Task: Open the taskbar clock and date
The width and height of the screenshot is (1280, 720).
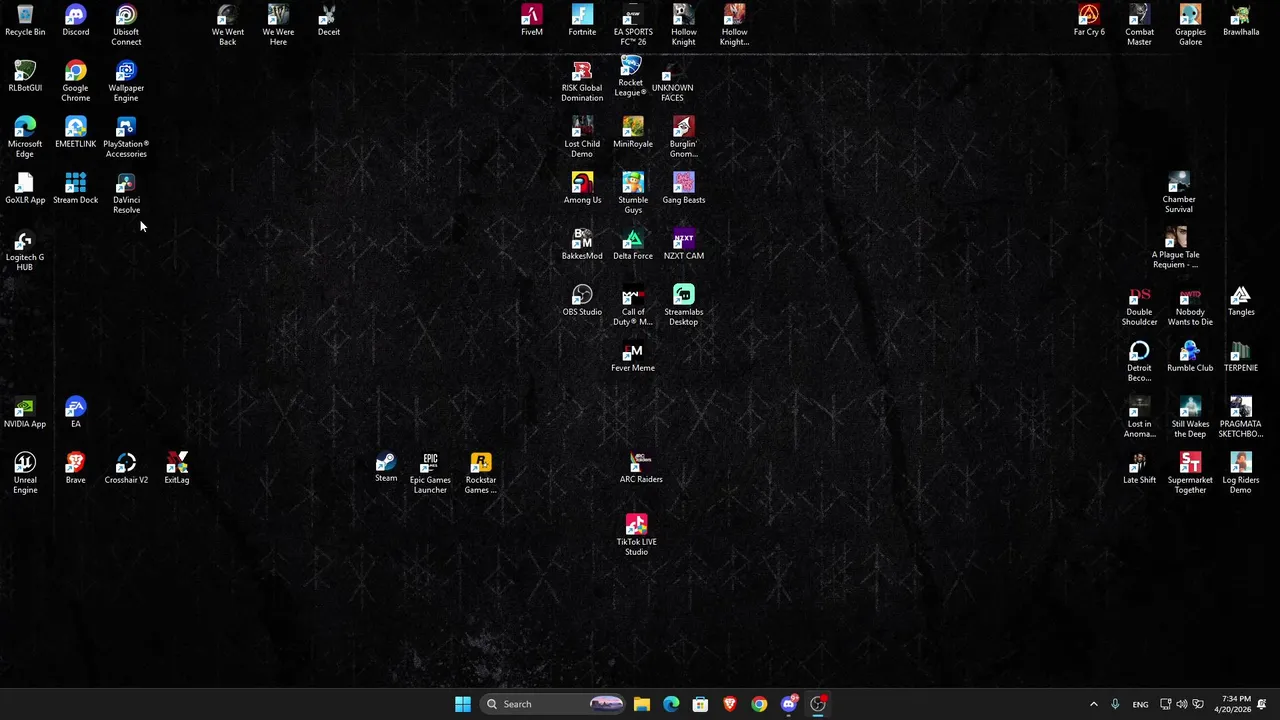Action: [1232, 704]
